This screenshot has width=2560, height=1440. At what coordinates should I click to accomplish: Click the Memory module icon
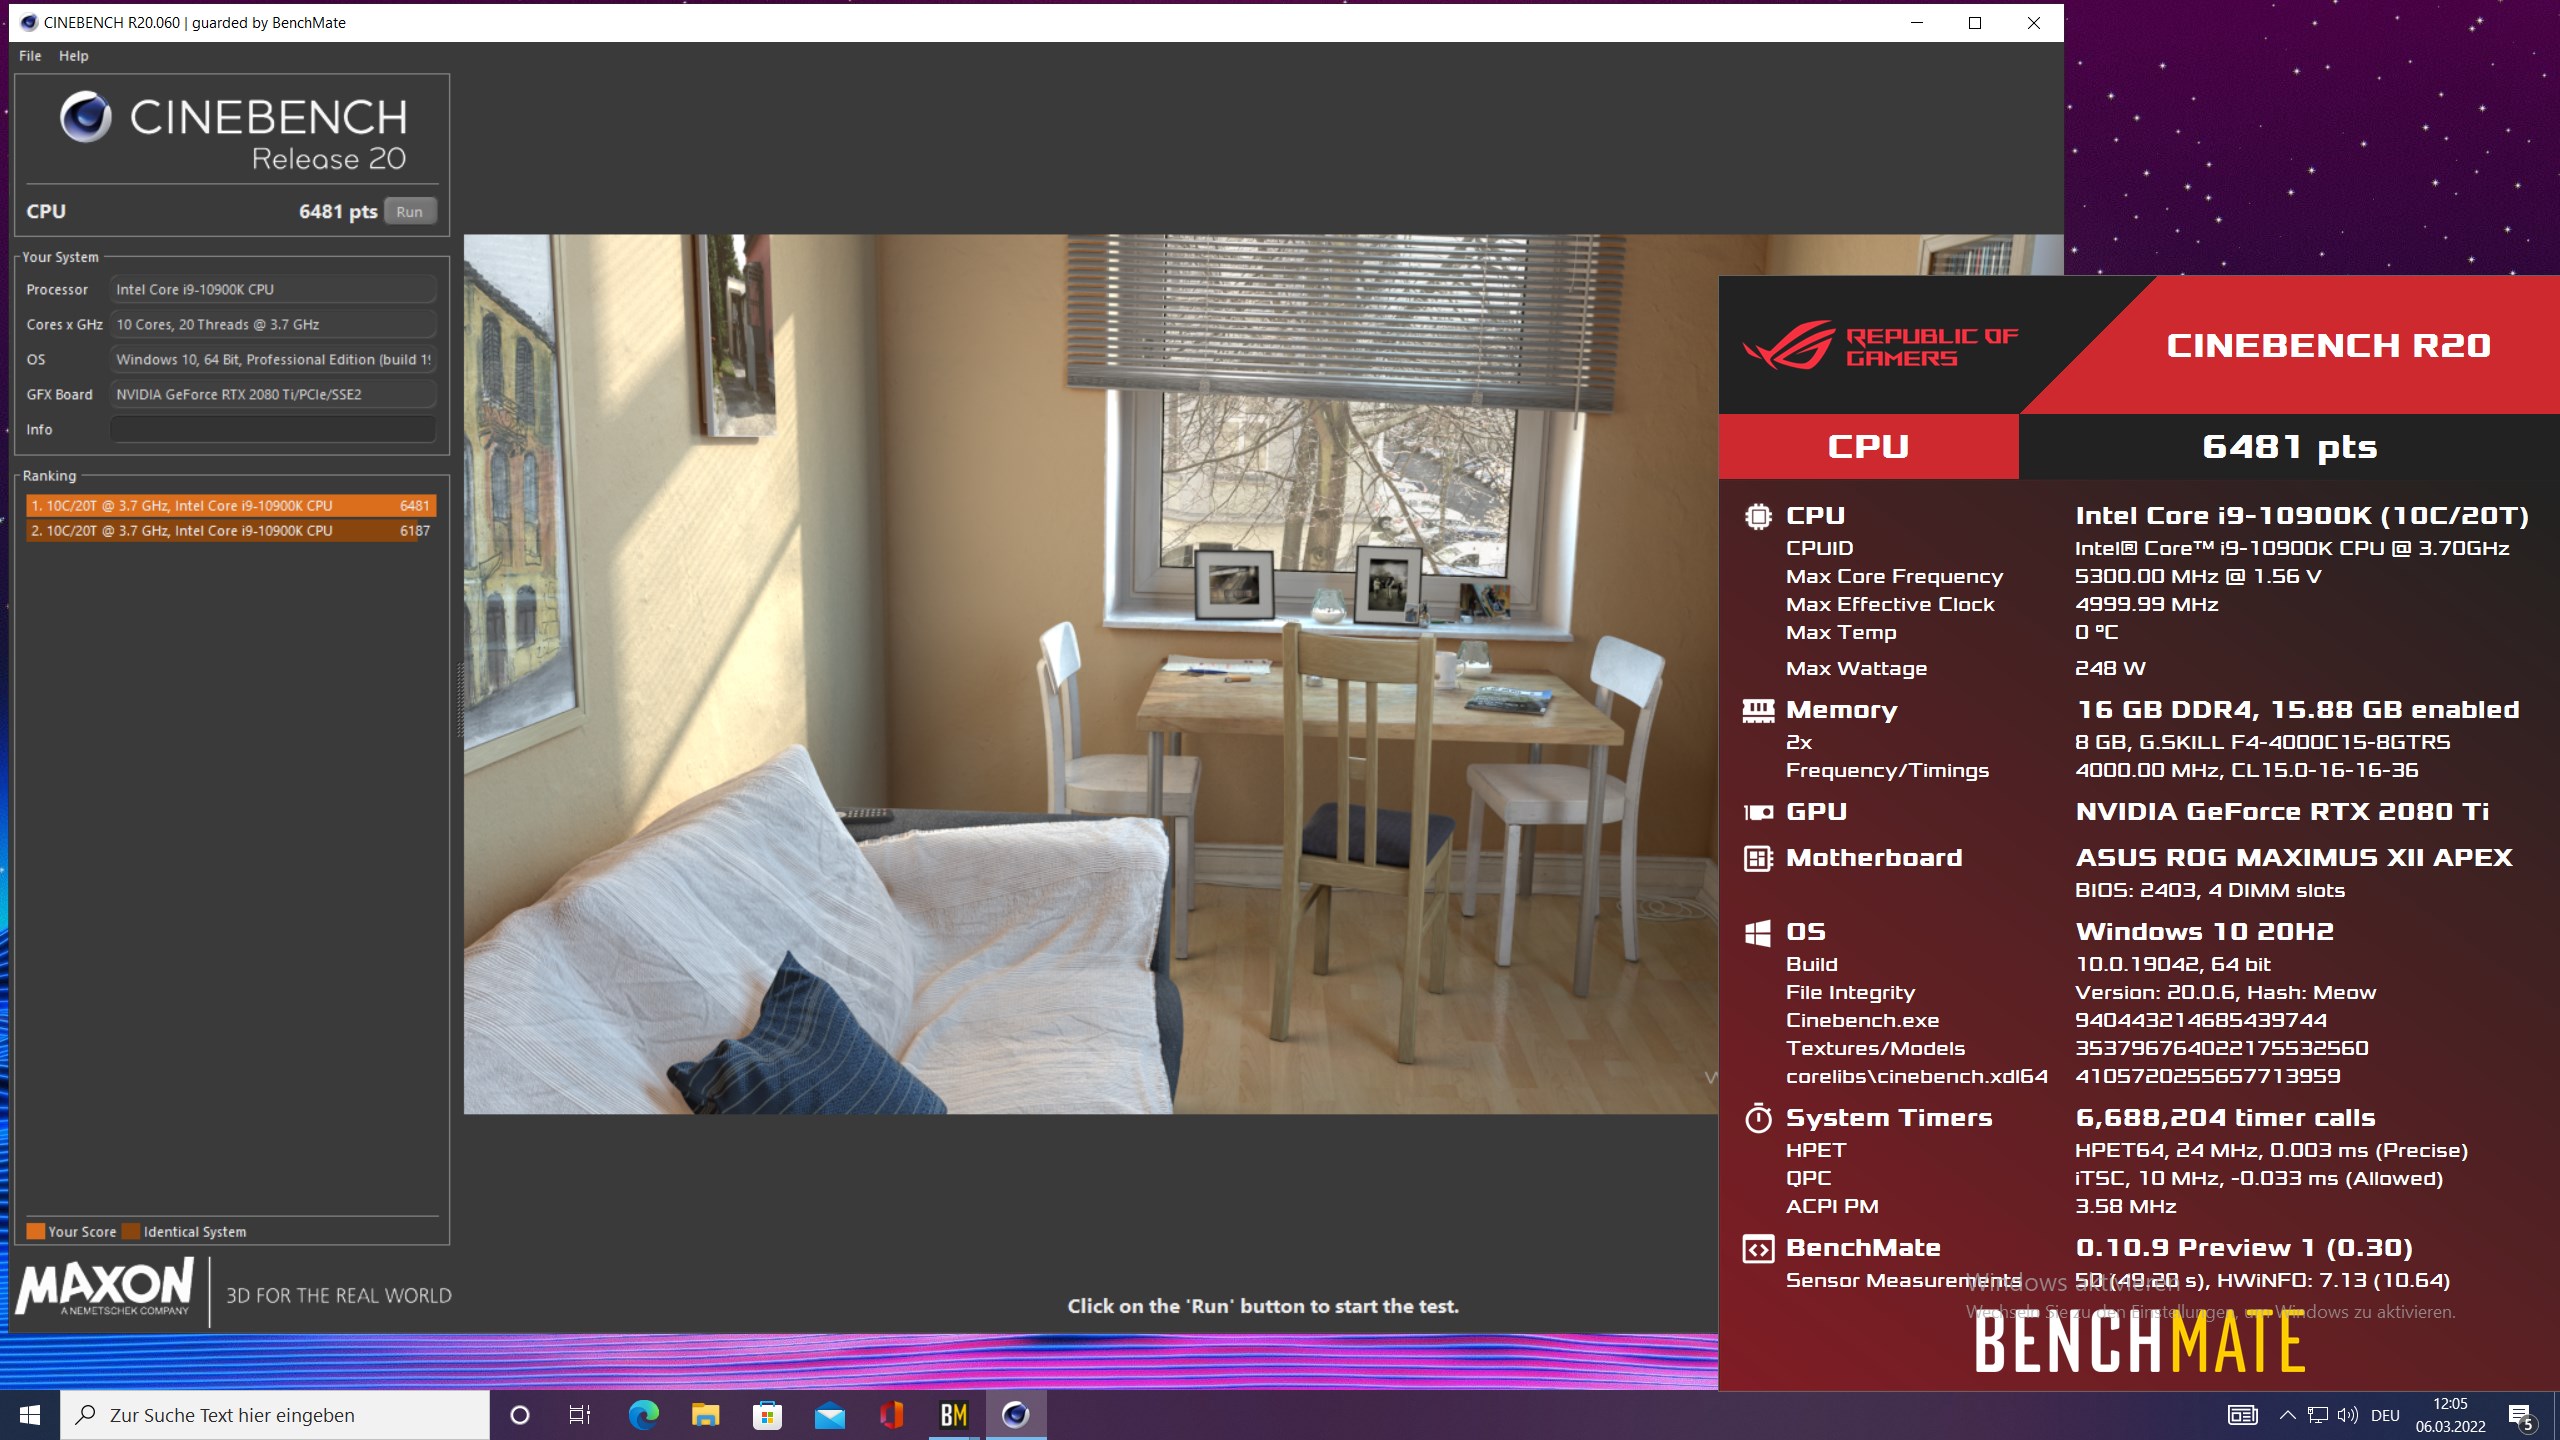(x=1758, y=711)
